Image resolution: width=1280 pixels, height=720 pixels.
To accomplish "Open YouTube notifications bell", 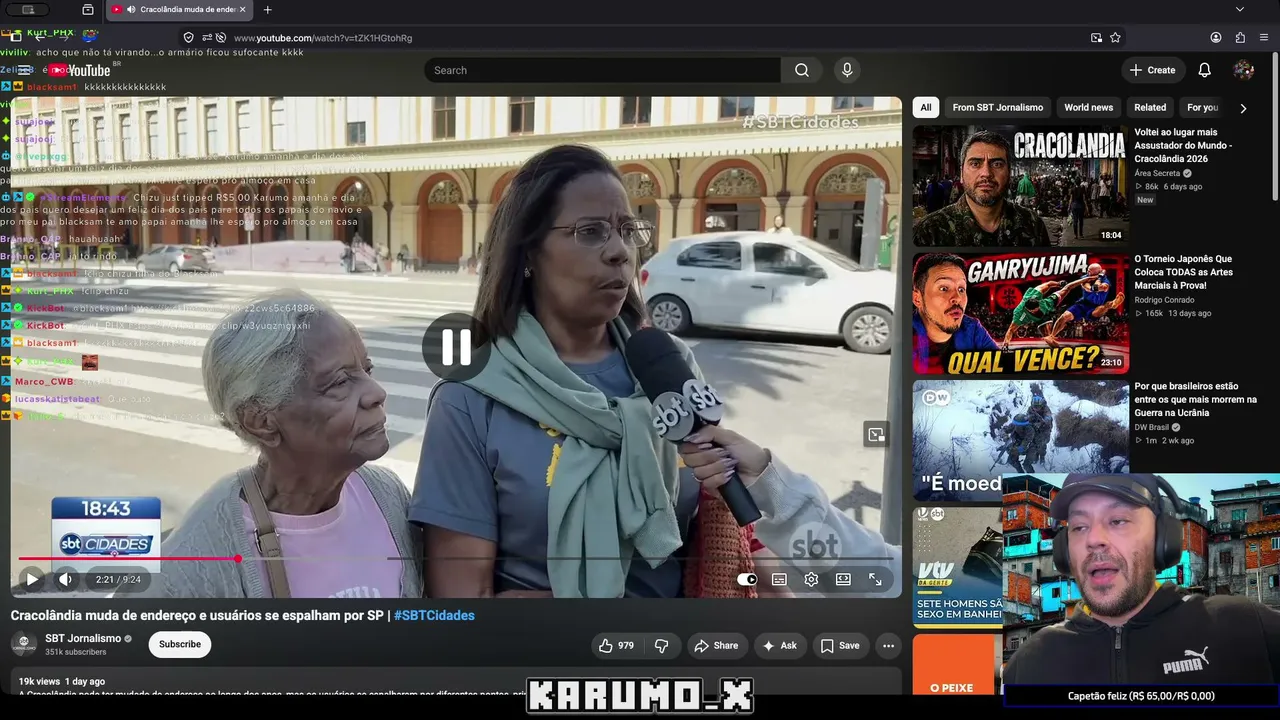I will pyautogui.click(x=1205, y=70).
